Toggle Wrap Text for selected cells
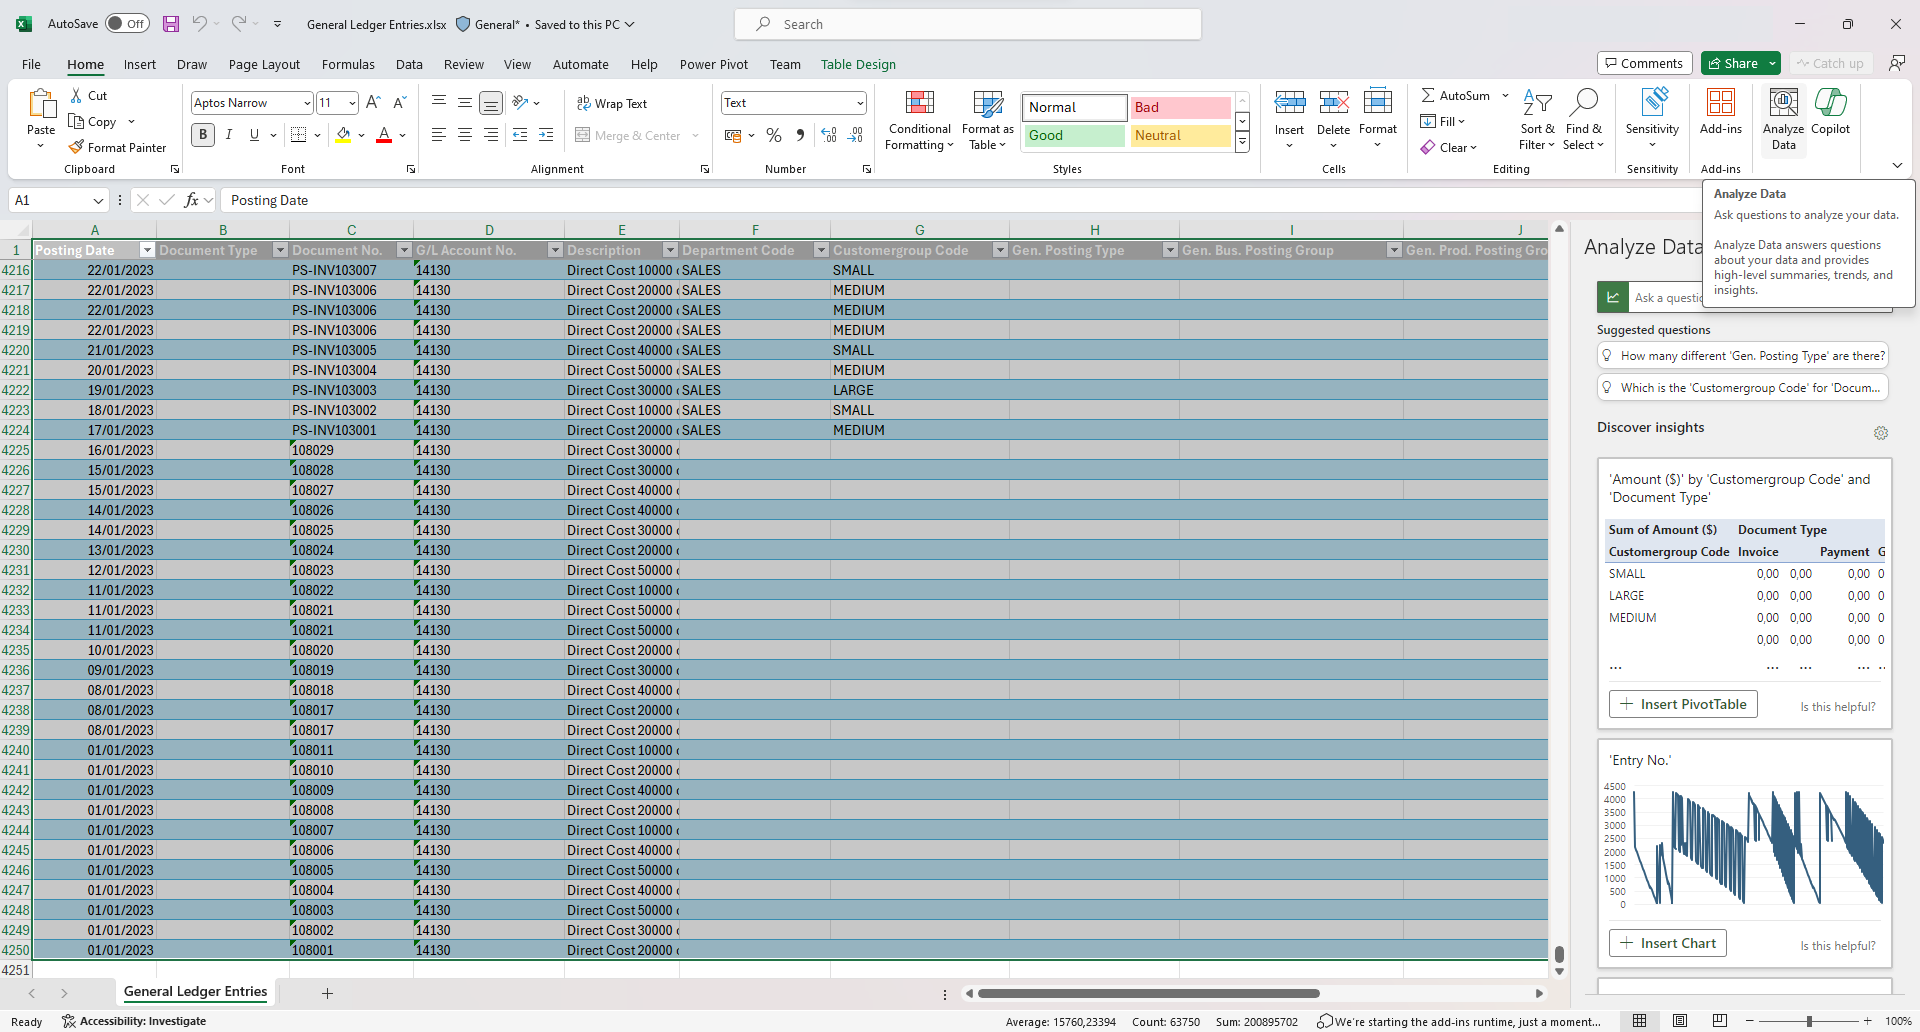Viewport: 1920px width, 1032px height. [x=613, y=103]
